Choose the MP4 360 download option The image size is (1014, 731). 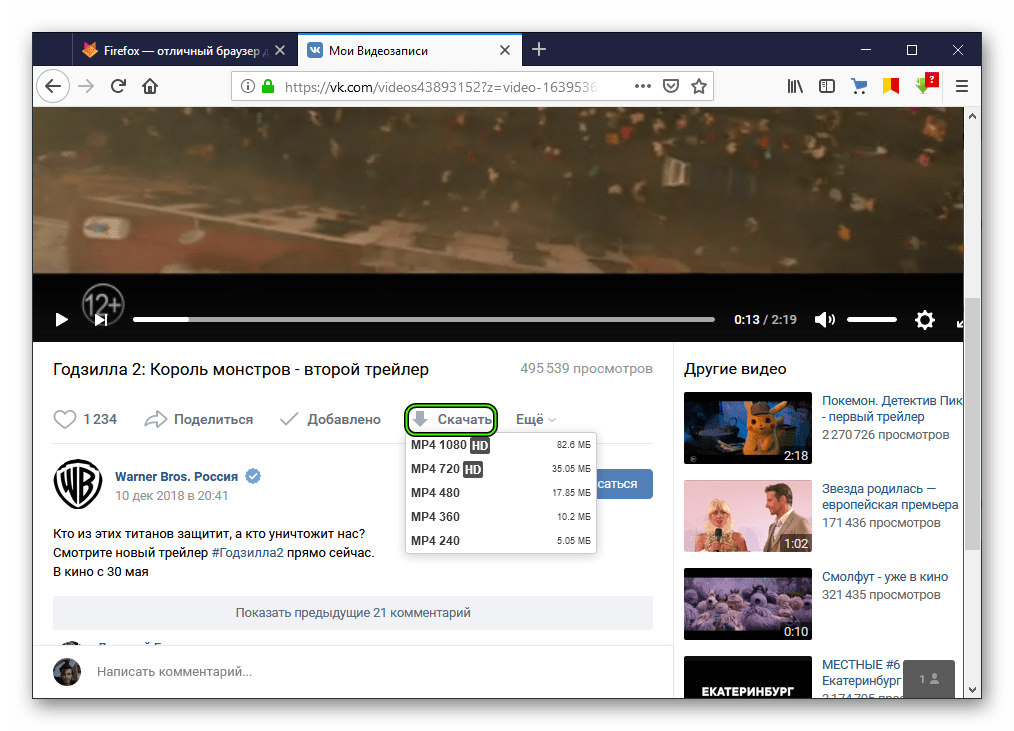click(x=501, y=517)
